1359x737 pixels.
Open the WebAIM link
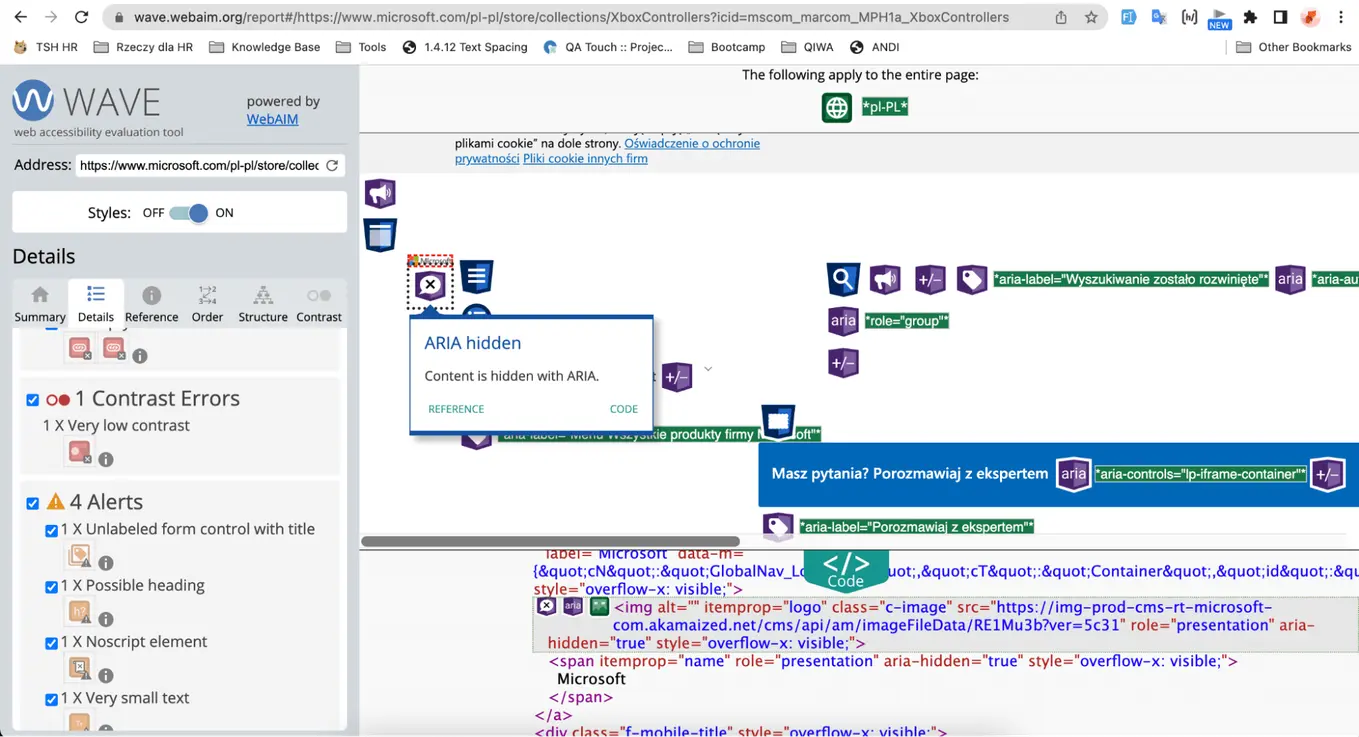click(x=272, y=118)
